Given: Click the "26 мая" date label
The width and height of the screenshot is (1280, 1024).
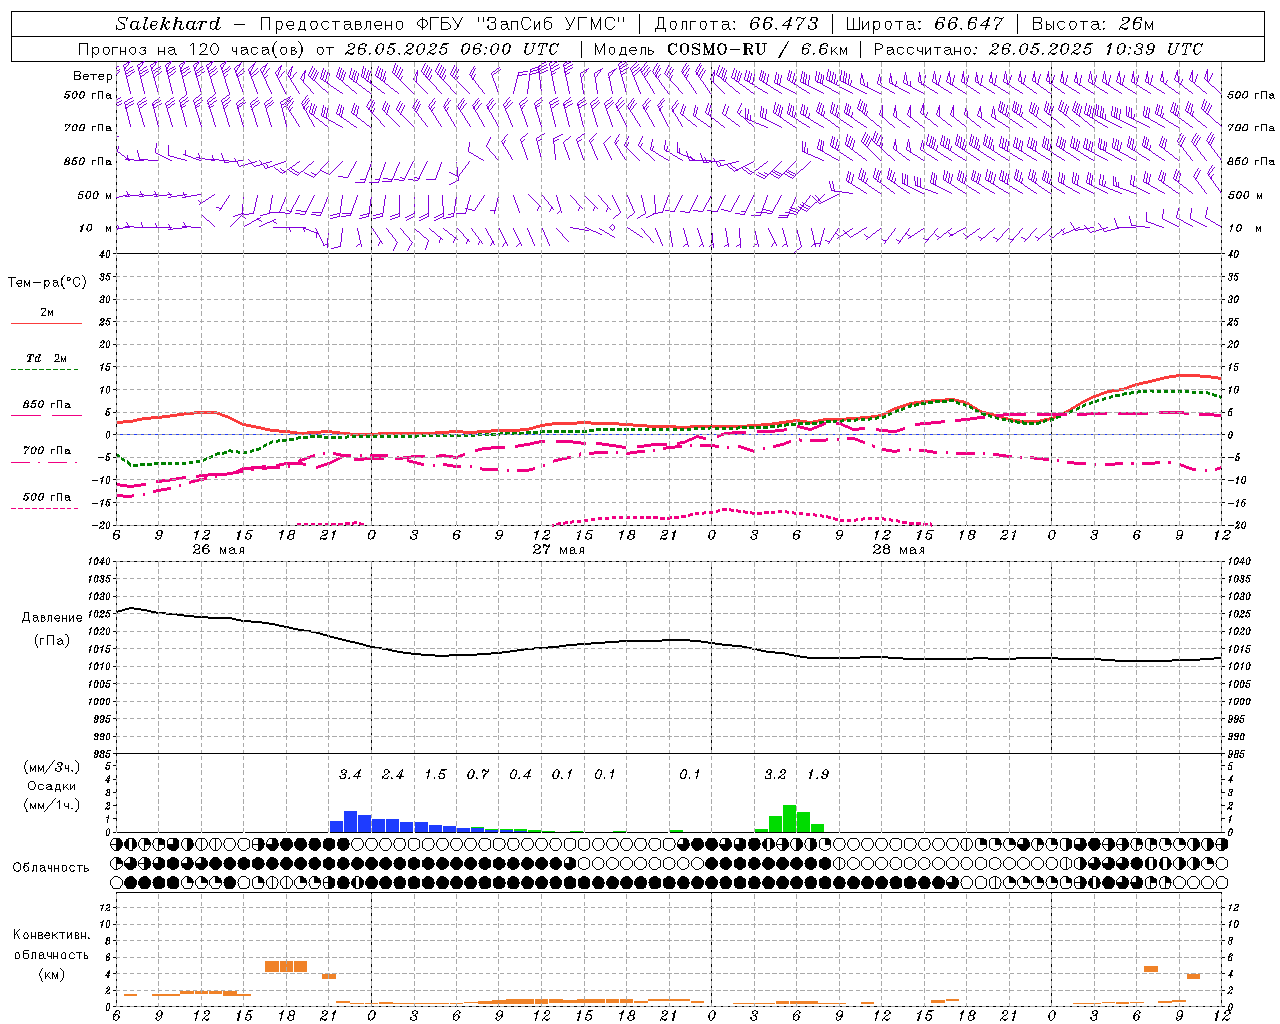Looking at the screenshot, I should click(219, 550).
